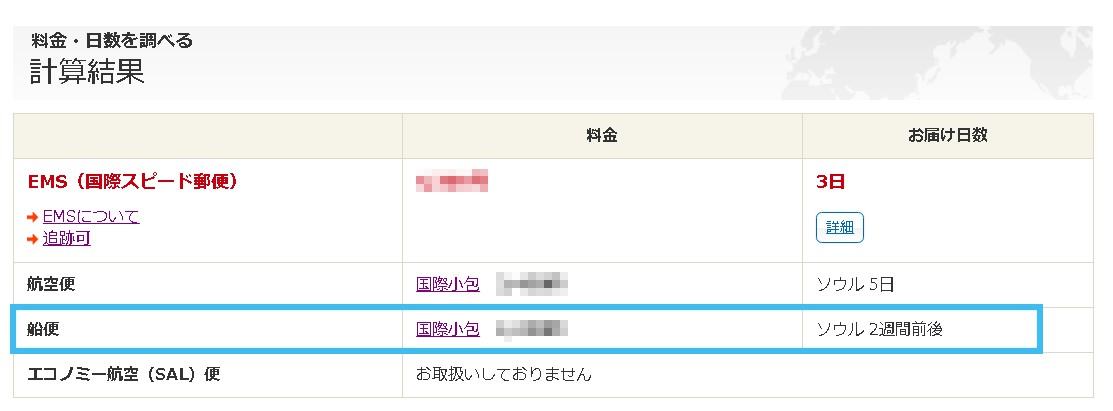1113x411 pixels.
Task: Click the 3日 delivery time for EMS
Action: pyautogui.click(x=831, y=182)
